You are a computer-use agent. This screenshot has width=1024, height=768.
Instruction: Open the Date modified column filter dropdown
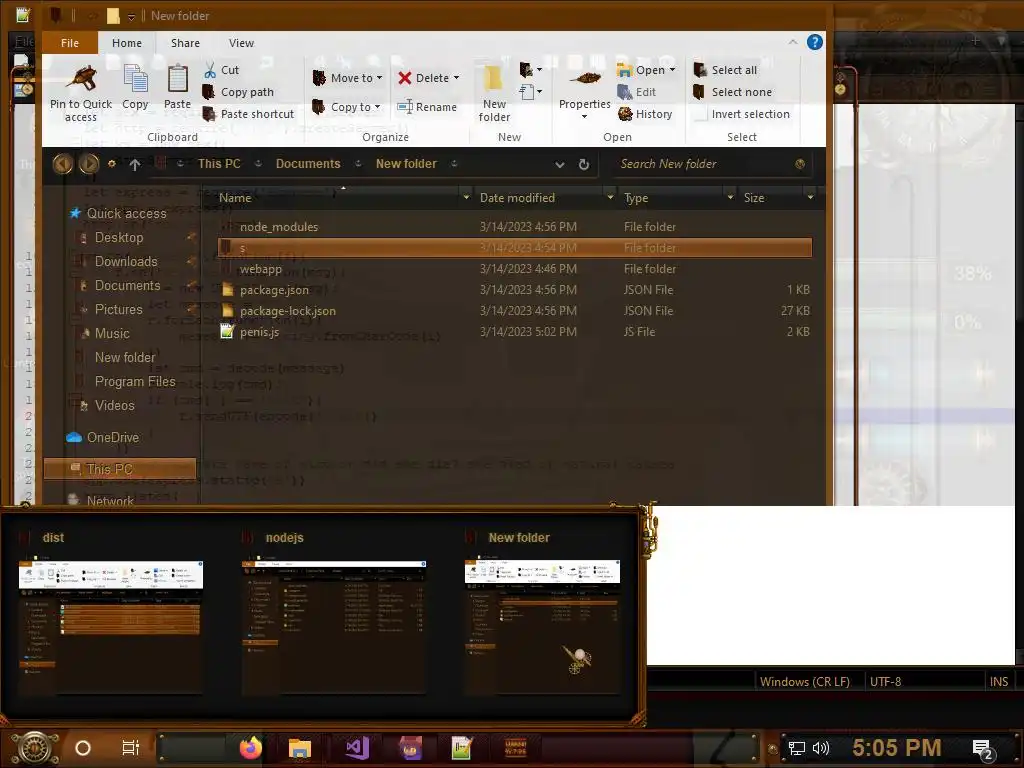click(610, 197)
